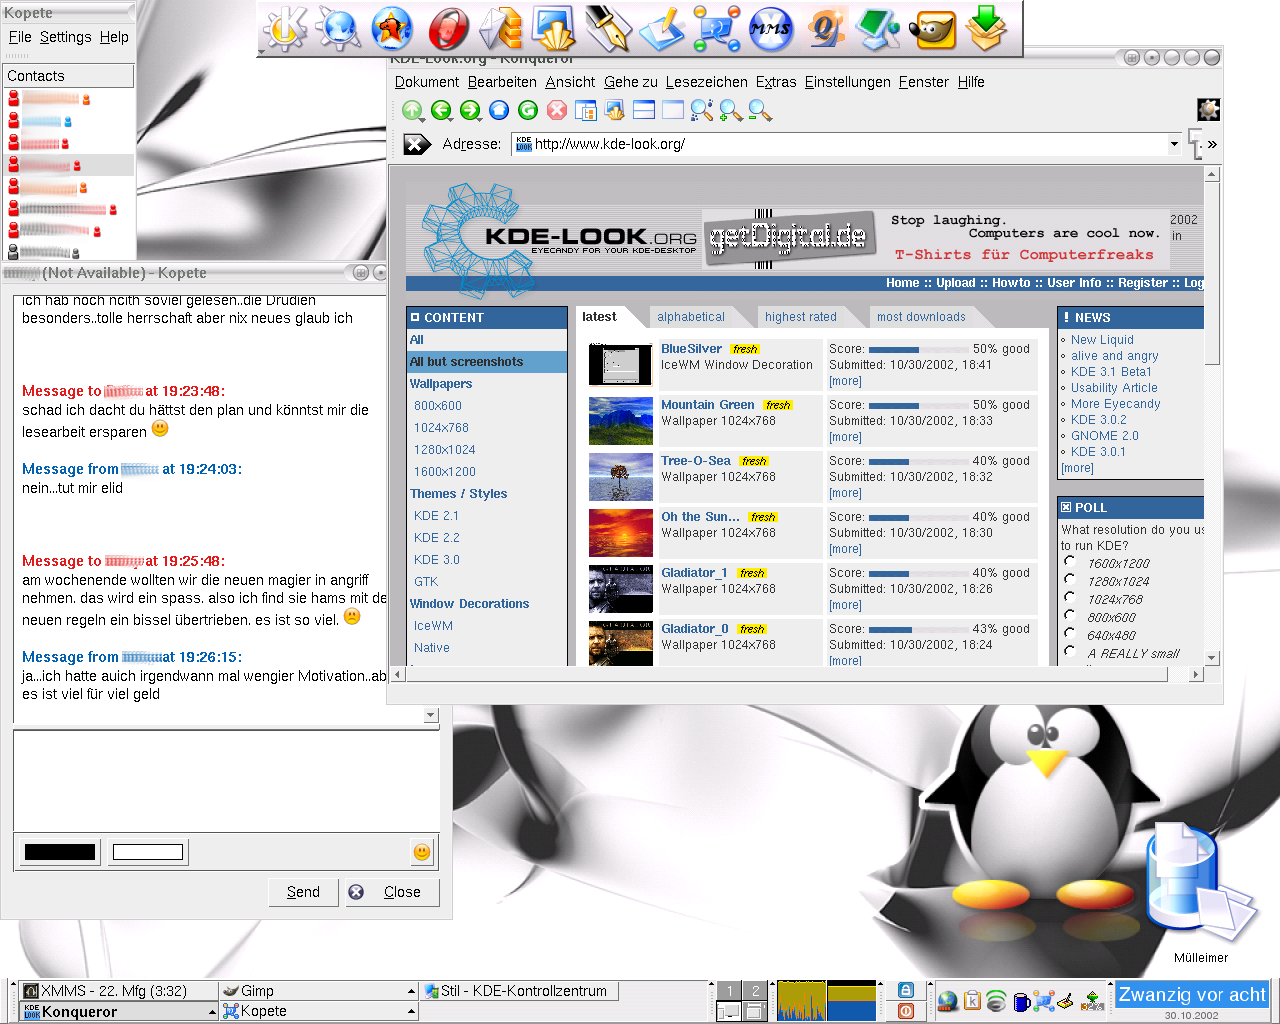Lock the screen from the panel
Viewport: 1280px width, 1024px height.
point(905,990)
